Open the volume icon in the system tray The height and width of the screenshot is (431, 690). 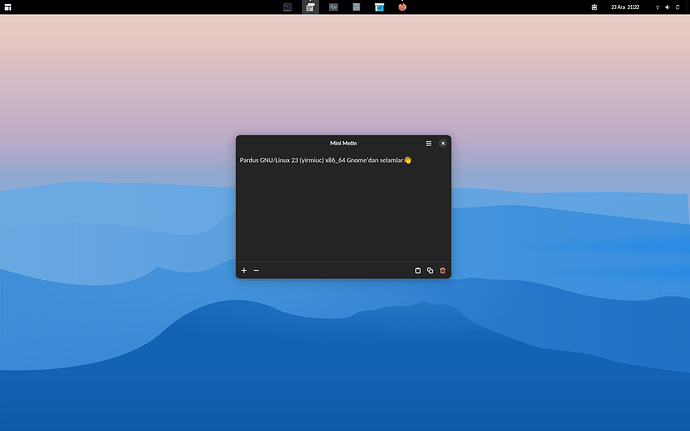(x=668, y=7)
